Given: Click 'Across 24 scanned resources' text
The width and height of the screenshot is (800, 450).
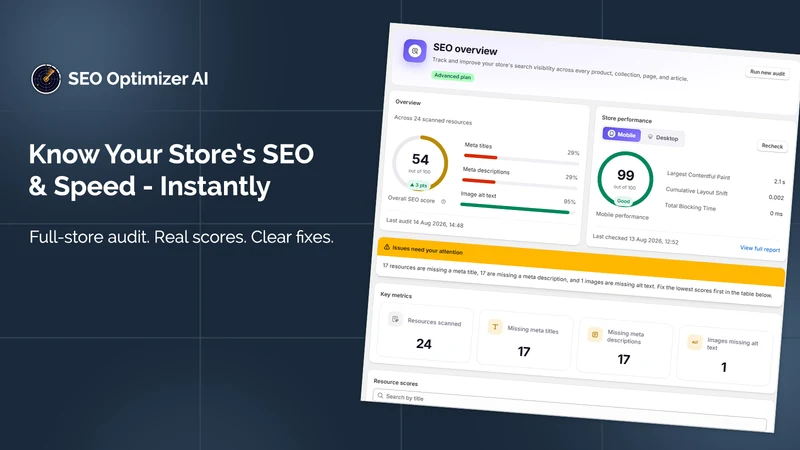Looking at the screenshot, I should (x=433, y=120).
